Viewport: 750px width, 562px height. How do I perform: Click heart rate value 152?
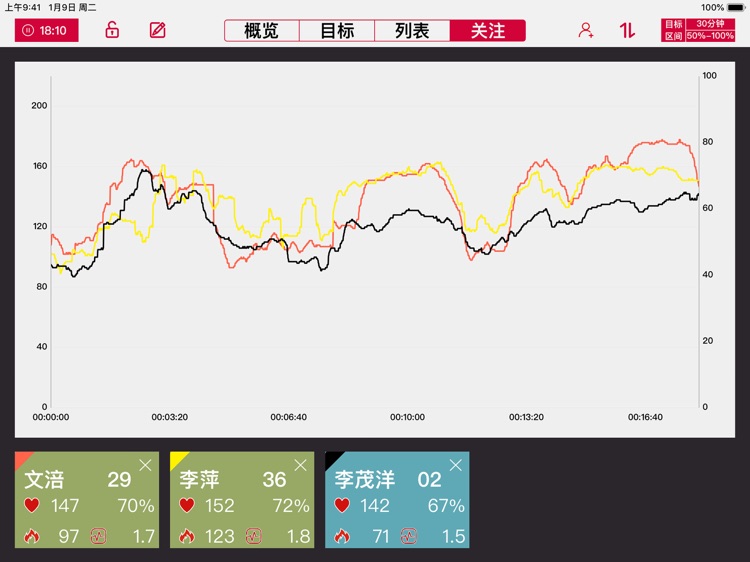[220, 506]
